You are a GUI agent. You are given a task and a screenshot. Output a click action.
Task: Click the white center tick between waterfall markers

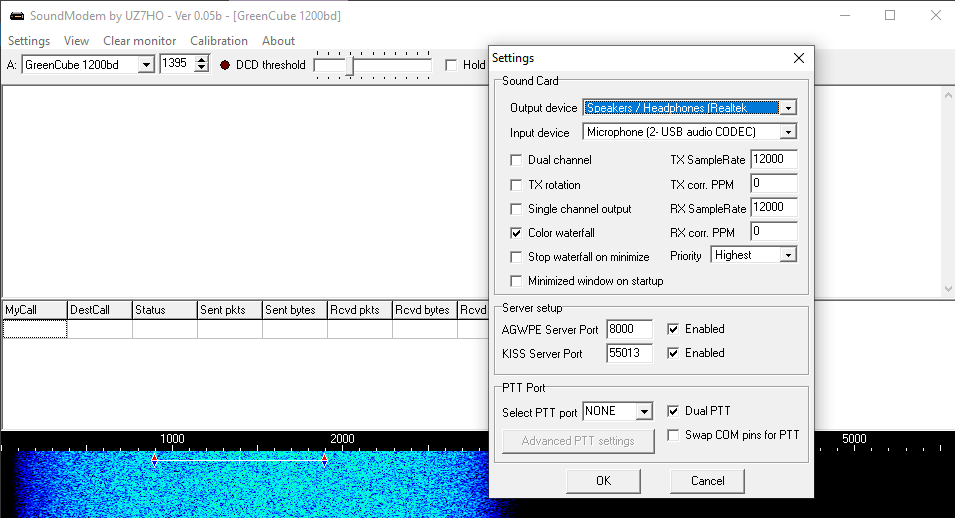click(x=240, y=461)
